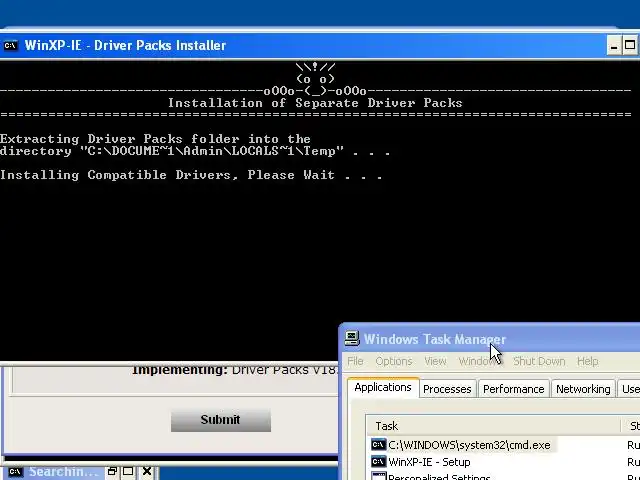The image size is (640, 480).
Task: Click 'Installation of Separate Driver Packs' heading
Action: click(x=315, y=103)
